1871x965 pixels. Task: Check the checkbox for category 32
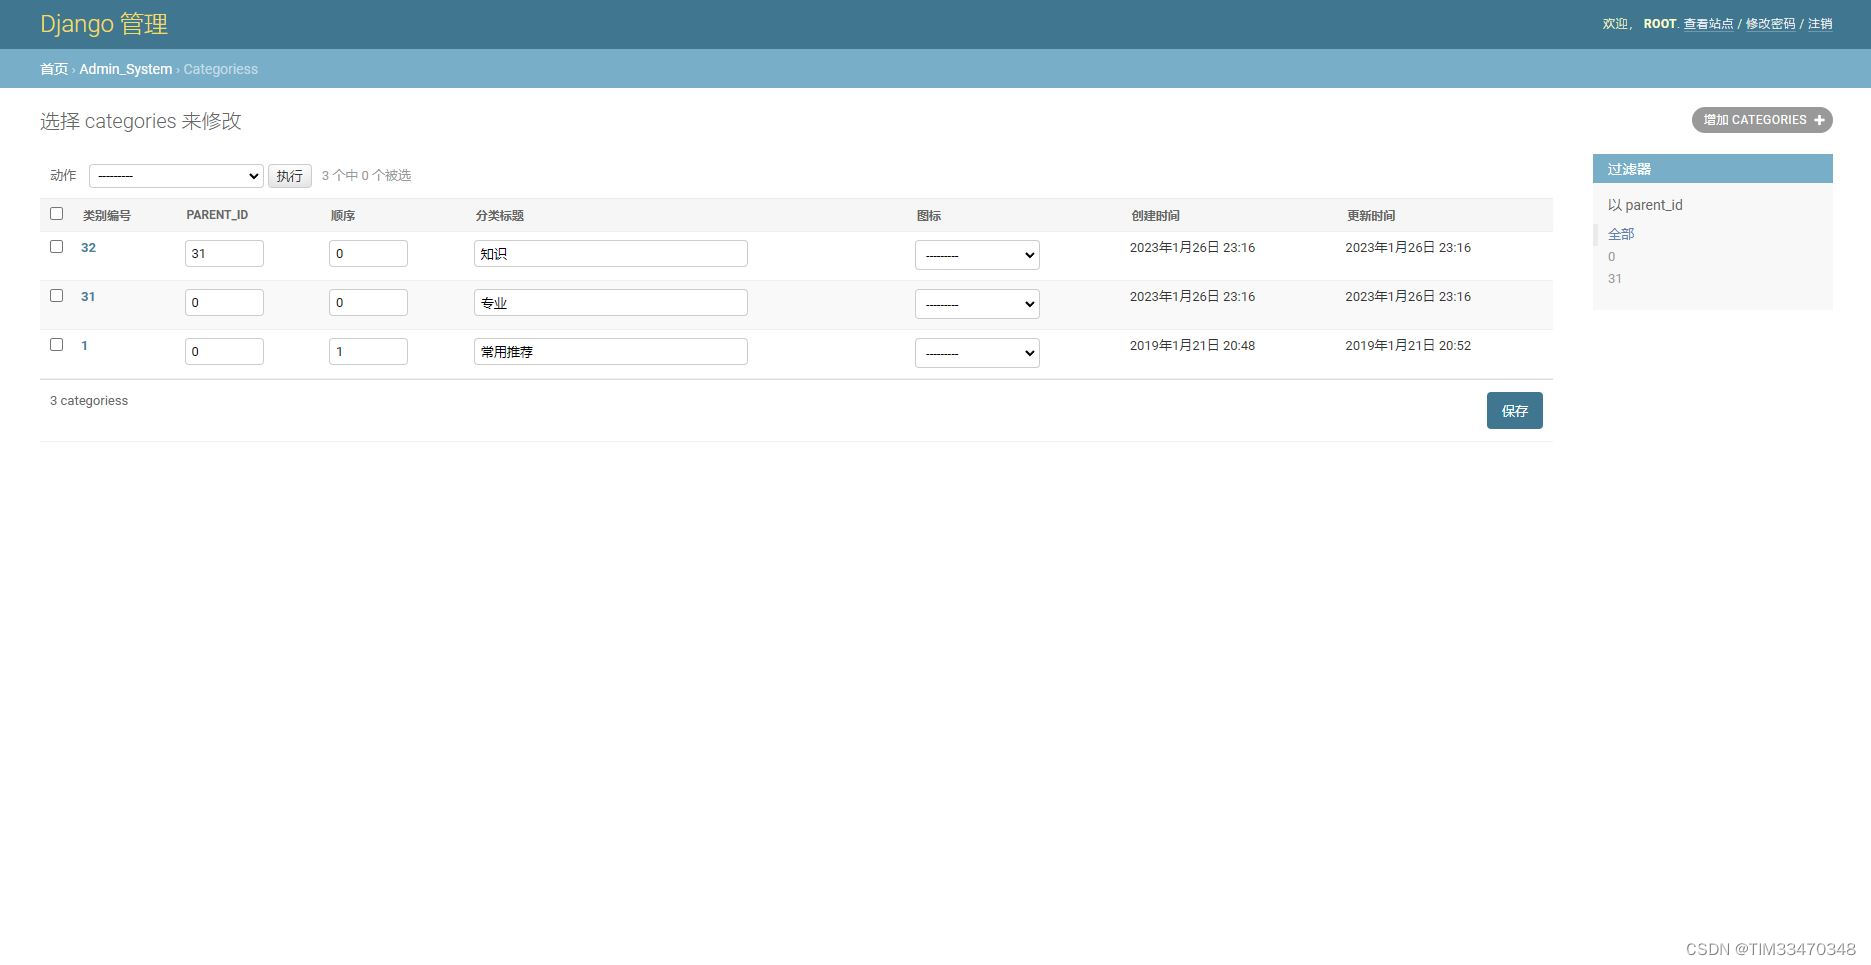pos(56,246)
